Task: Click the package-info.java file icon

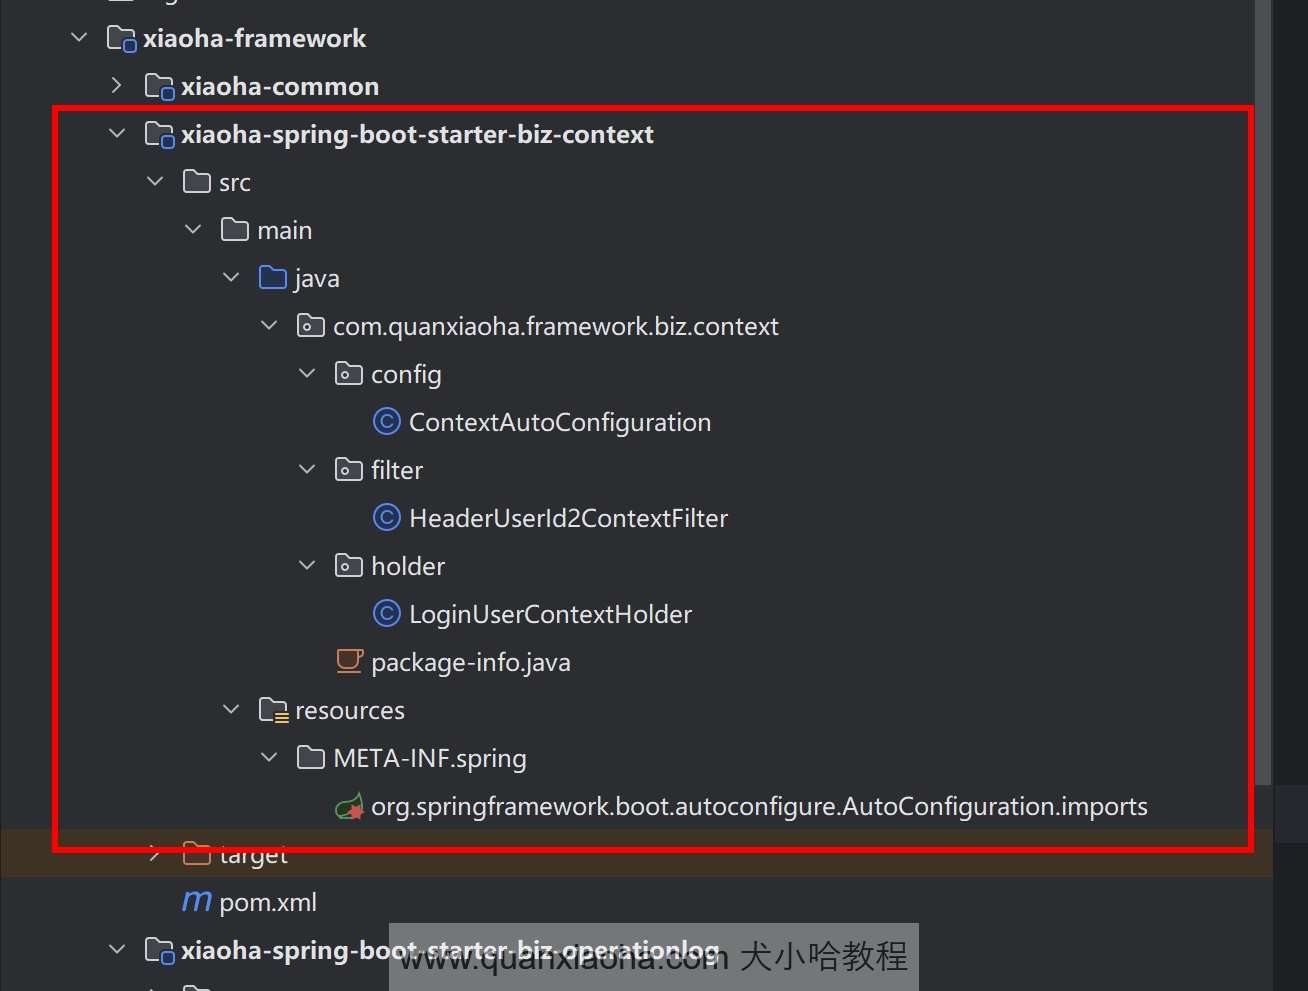Action: pyautogui.click(x=349, y=662)
